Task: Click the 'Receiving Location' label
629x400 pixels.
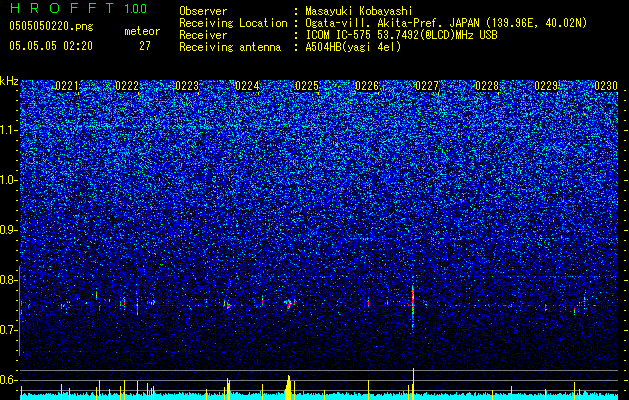Action: pyautogui.click(x=233, y=23)
